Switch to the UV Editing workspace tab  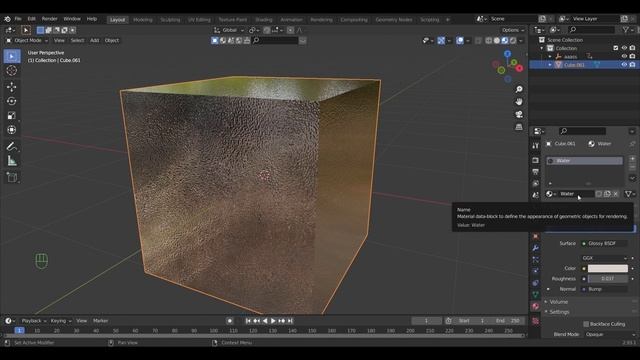pos(199,20)
